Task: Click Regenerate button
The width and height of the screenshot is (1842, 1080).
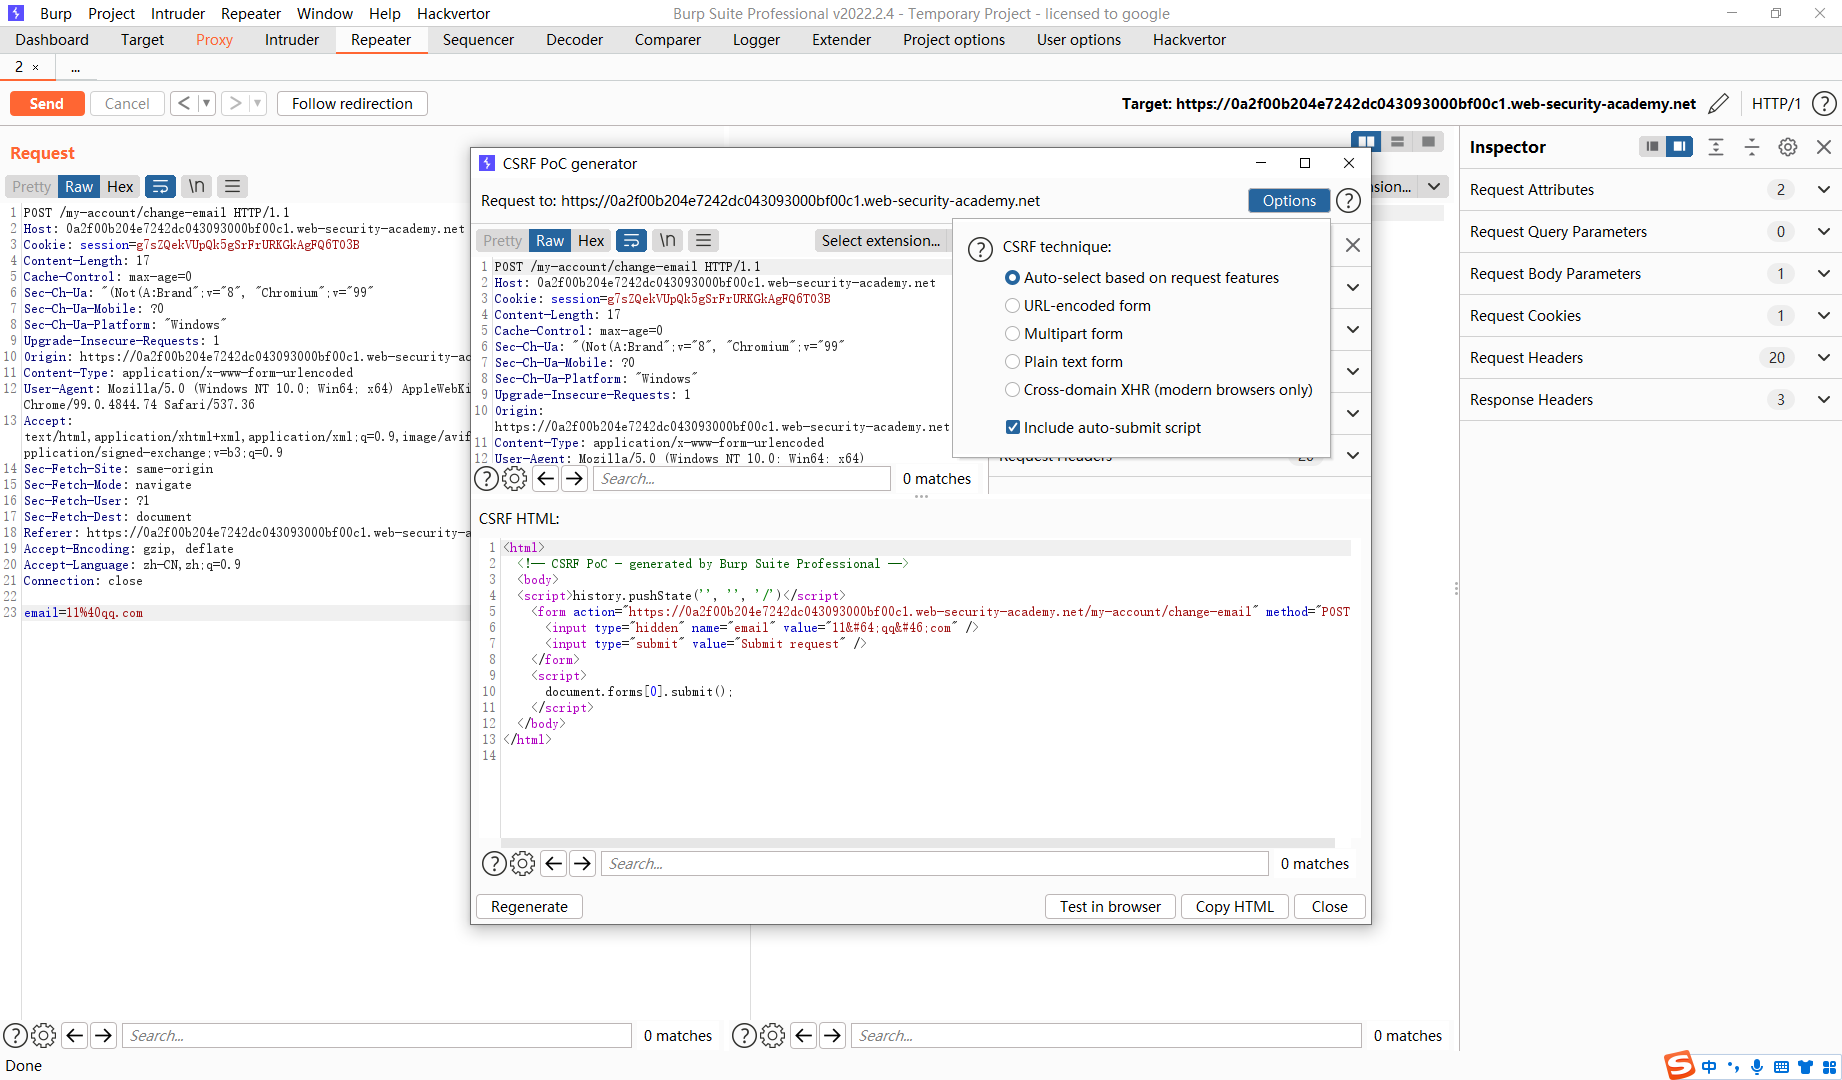Action: [x=529, y=906]
